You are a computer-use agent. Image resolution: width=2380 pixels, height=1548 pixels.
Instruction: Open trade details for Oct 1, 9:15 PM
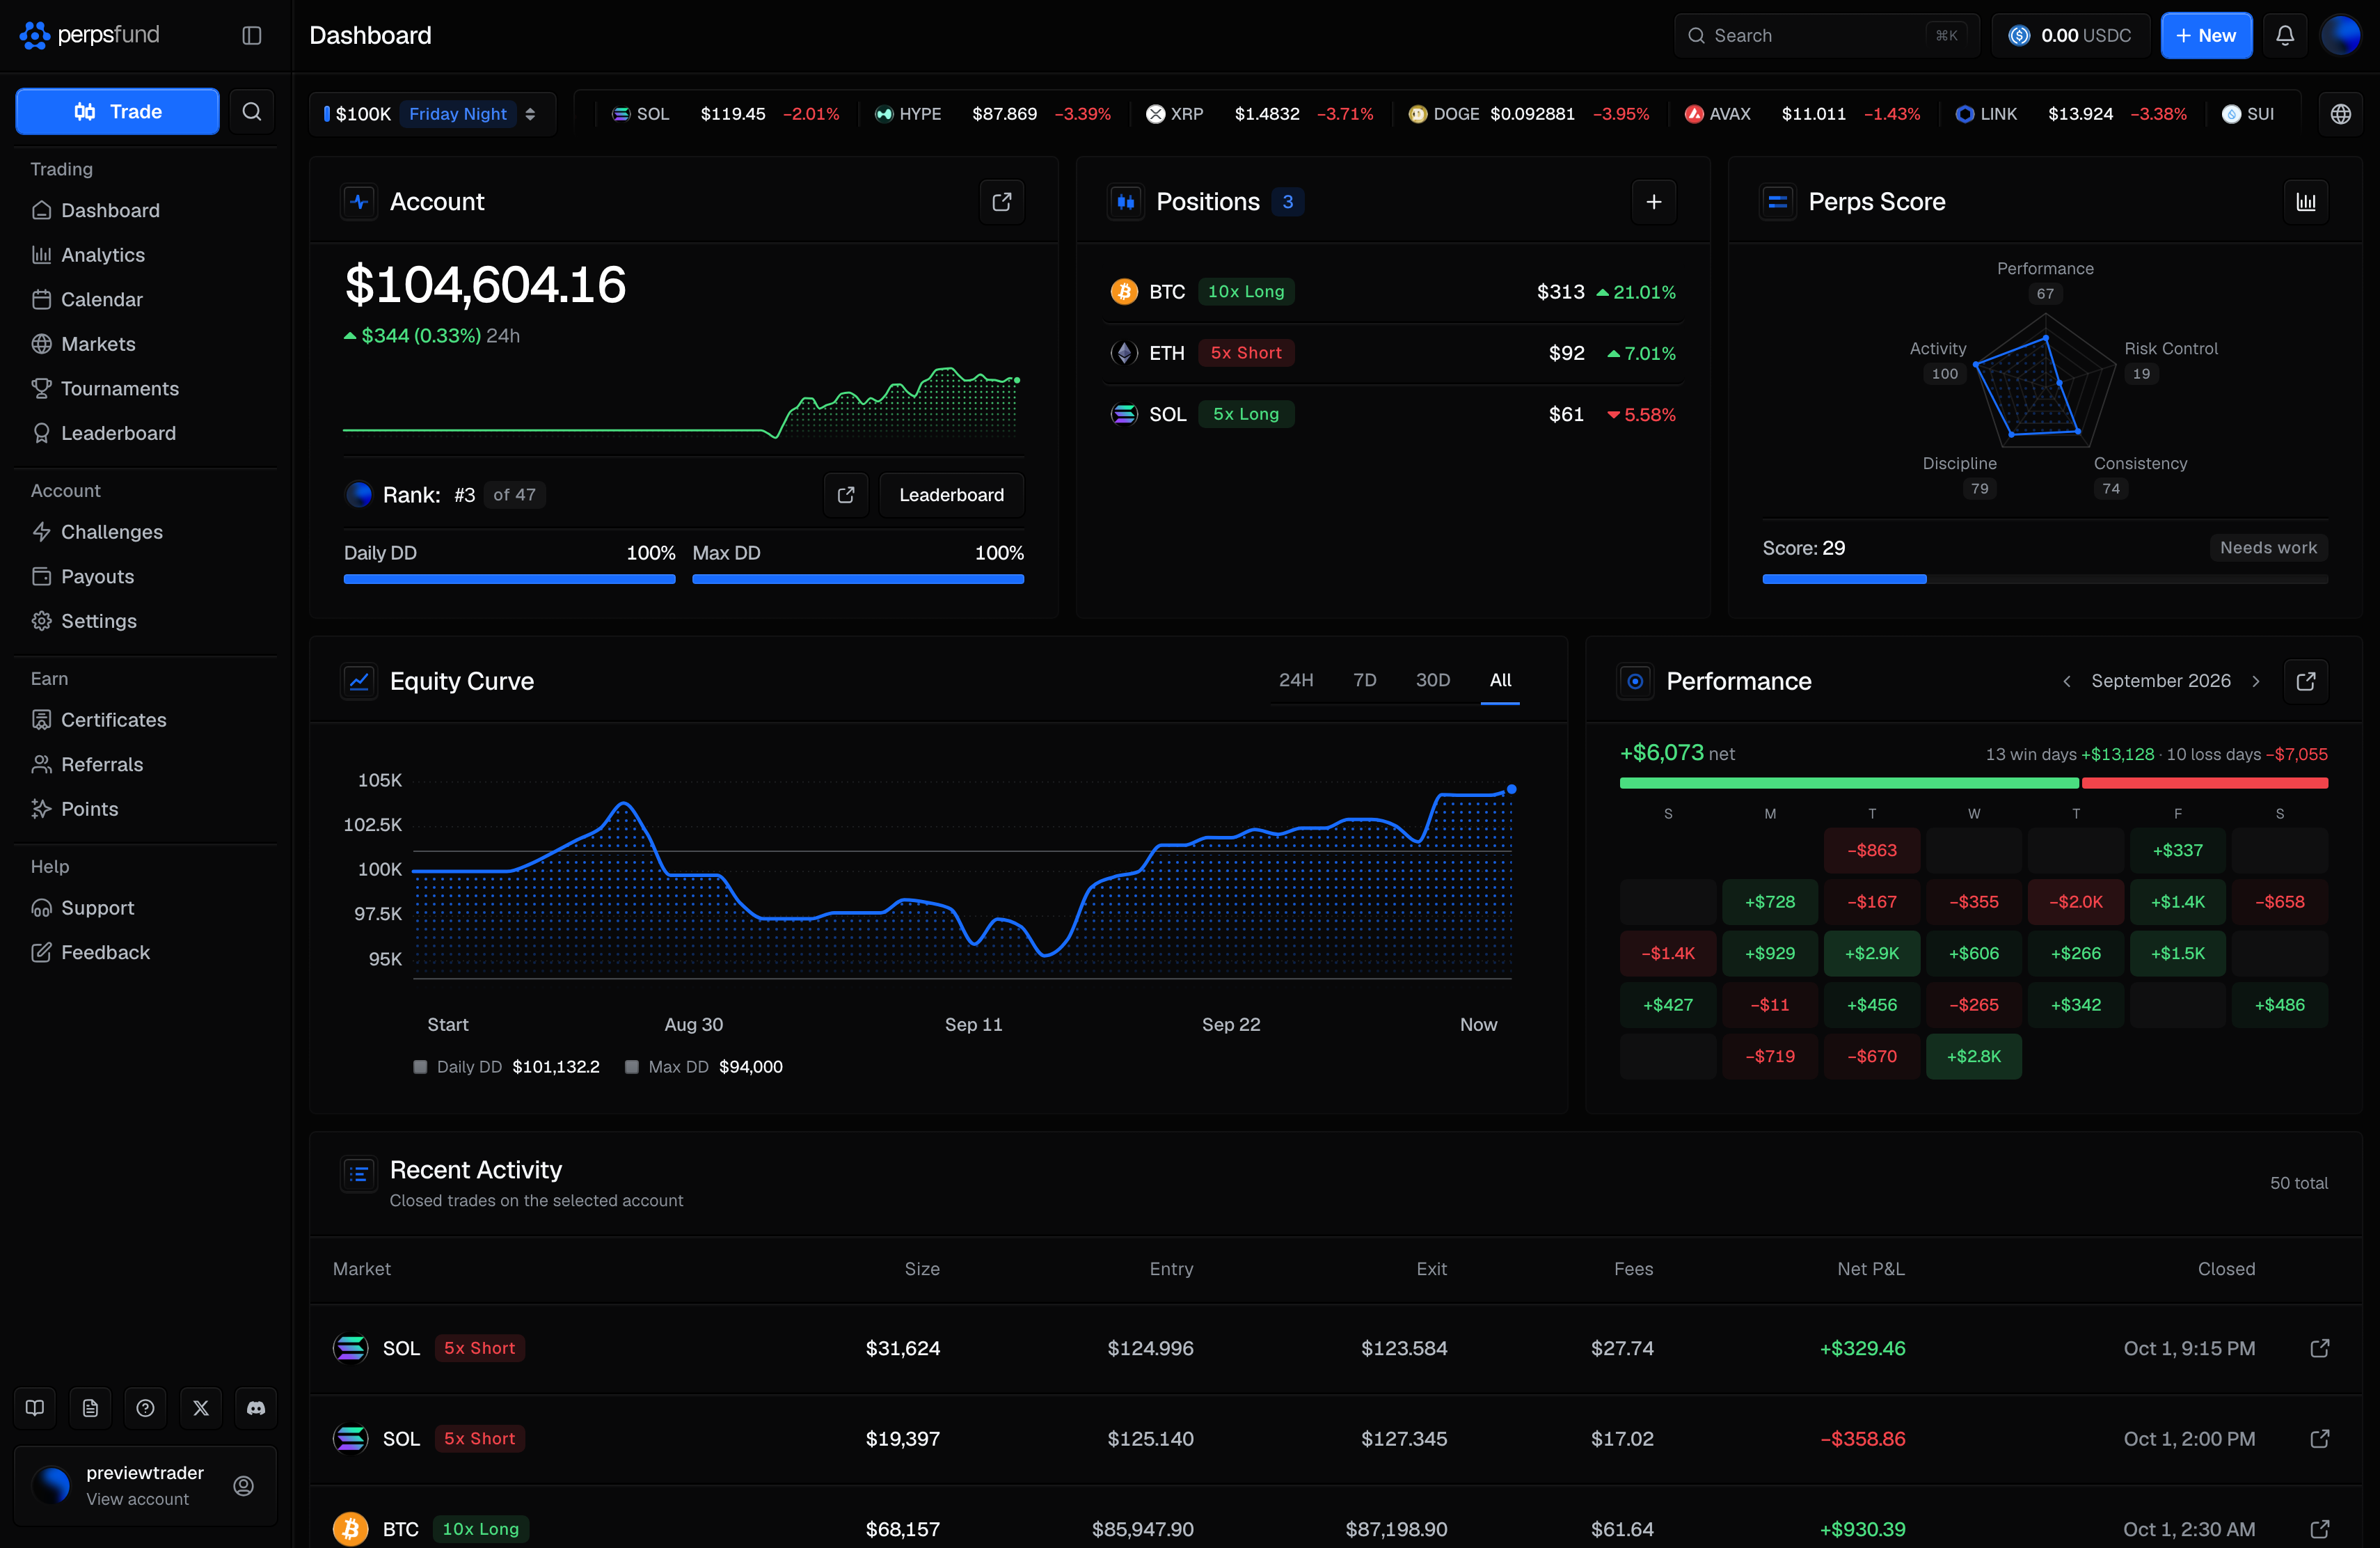[2320, 1348]
